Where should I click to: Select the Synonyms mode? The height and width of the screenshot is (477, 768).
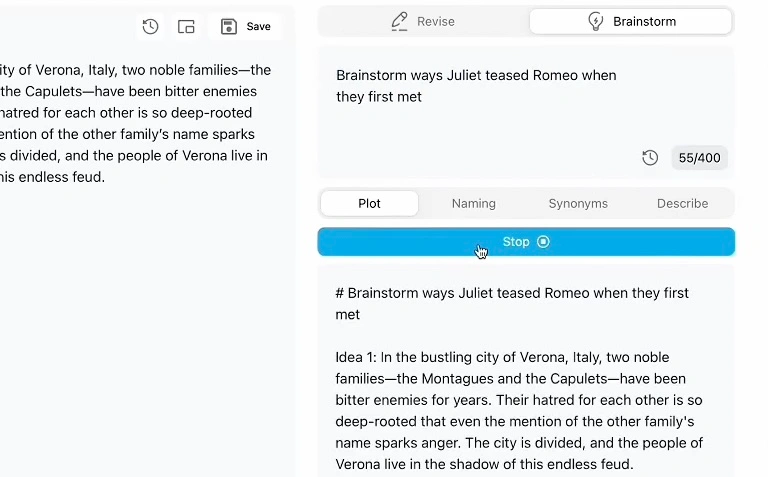(578, 203)
